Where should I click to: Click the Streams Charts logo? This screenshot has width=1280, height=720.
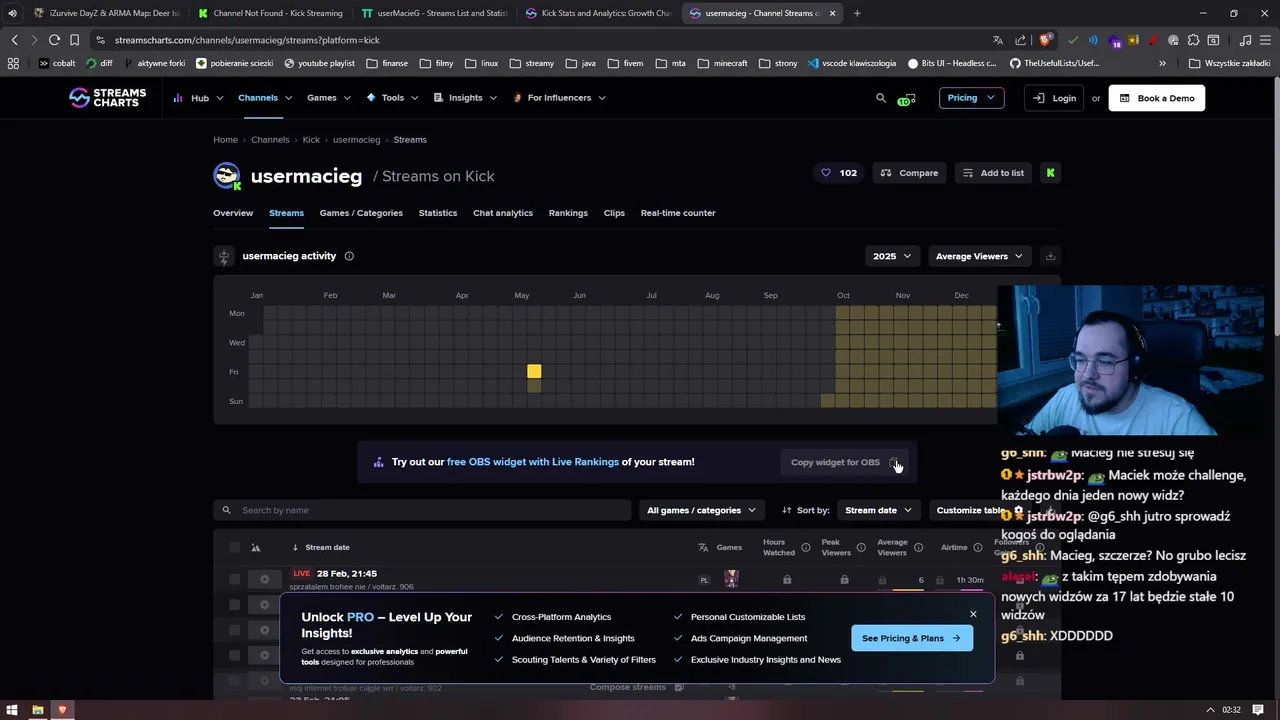pos(107,98)
